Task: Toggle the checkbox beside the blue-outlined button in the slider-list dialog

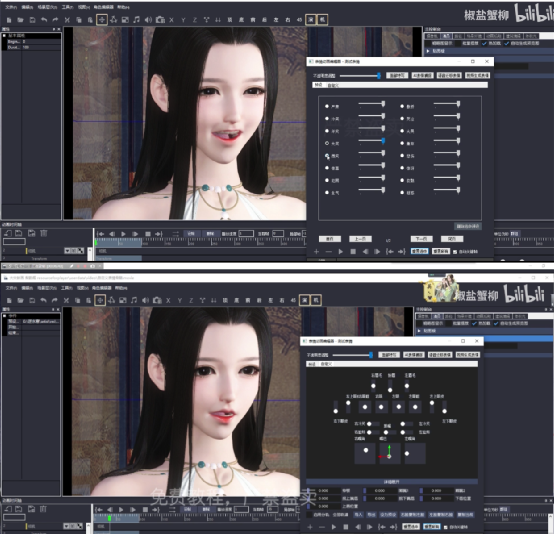Action: pos(455,252)
